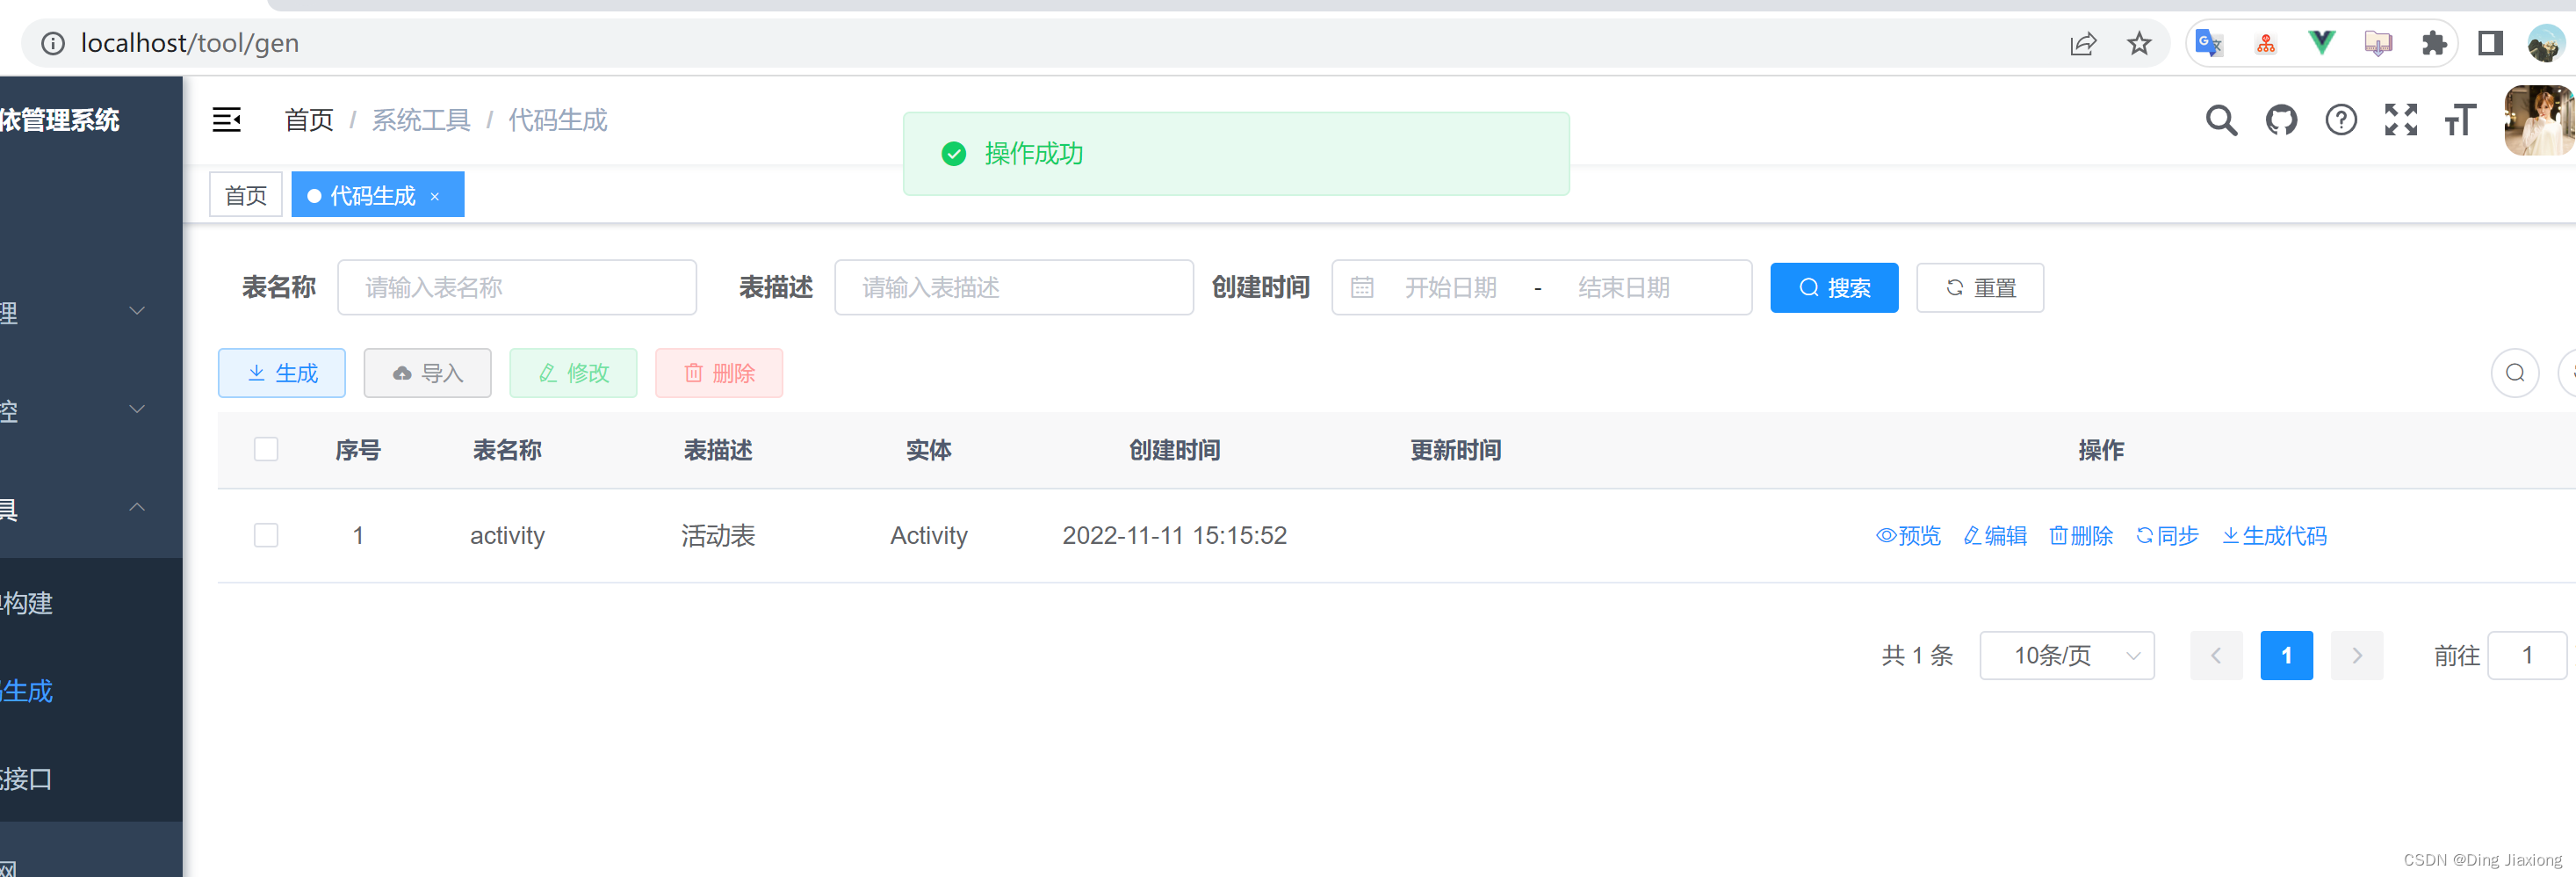Sync the activity table via 同步
This screenshot has height=877, width=2576.
pos(2167,536)
